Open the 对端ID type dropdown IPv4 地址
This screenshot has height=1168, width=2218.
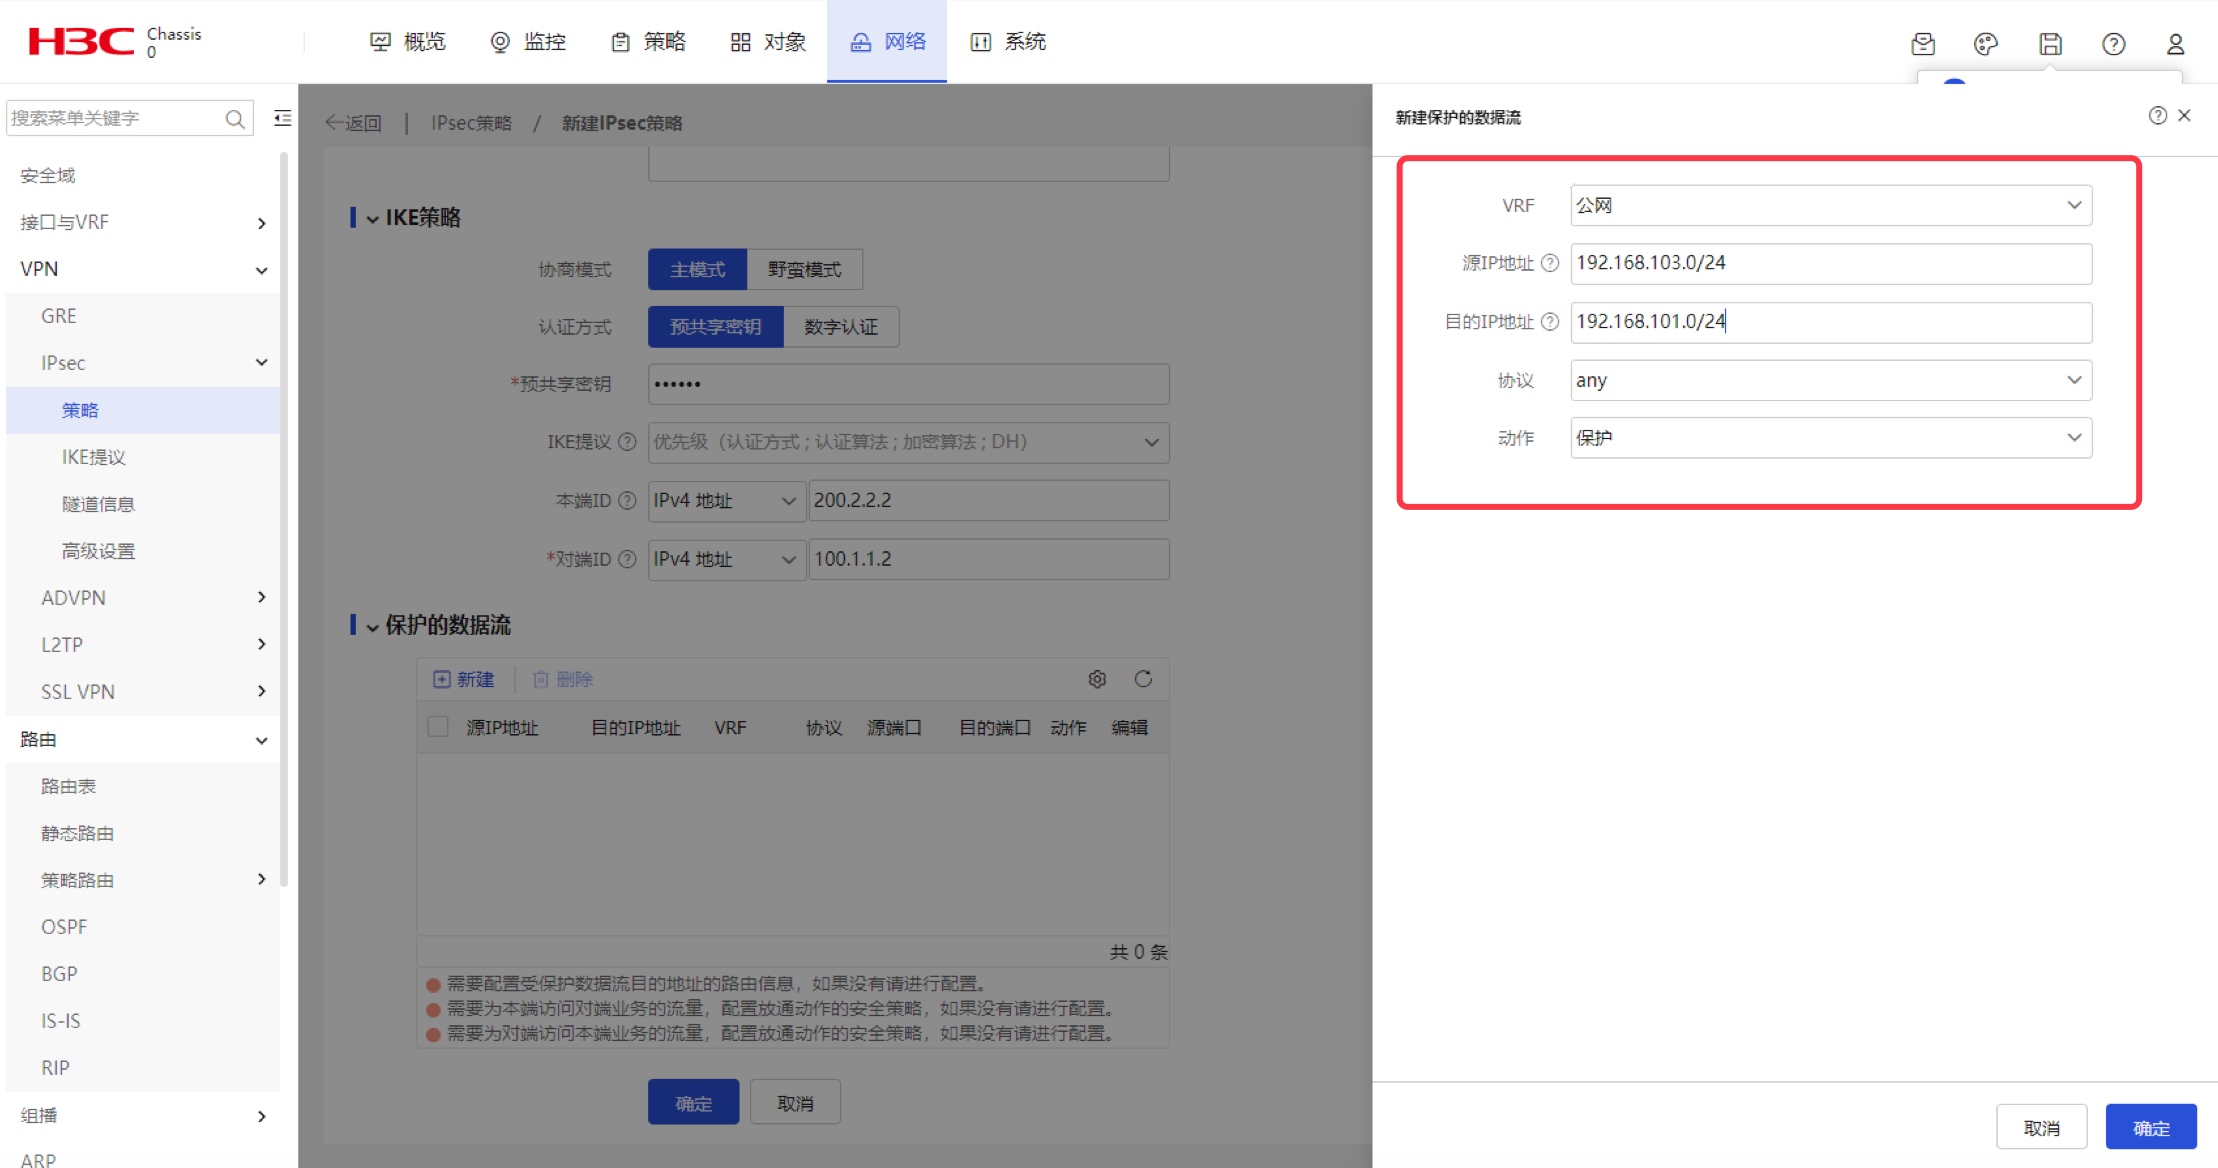[726, 559]
